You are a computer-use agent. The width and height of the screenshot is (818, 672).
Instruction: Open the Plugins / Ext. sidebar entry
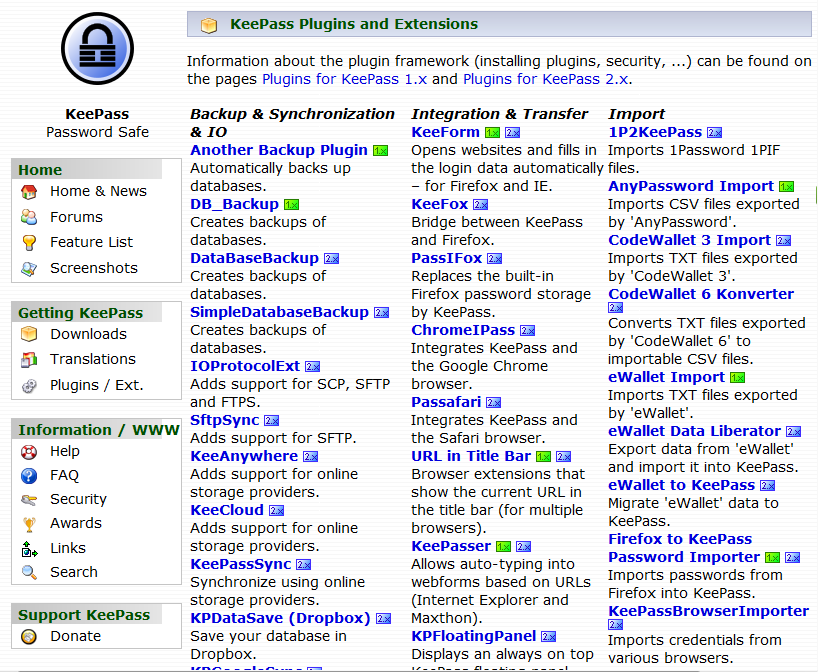97,386
